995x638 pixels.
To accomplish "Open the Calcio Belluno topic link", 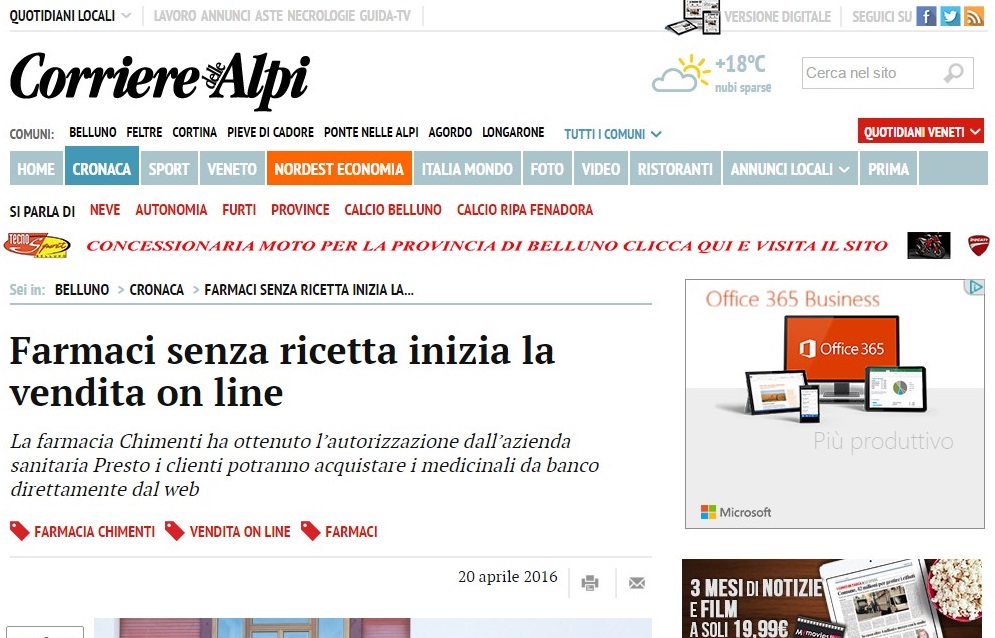I will click(393, 209).
